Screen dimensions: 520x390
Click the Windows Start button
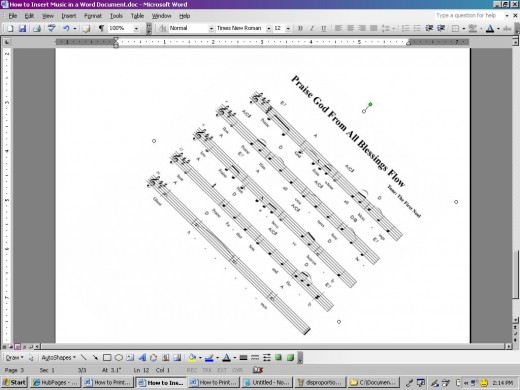pos(14,382)
